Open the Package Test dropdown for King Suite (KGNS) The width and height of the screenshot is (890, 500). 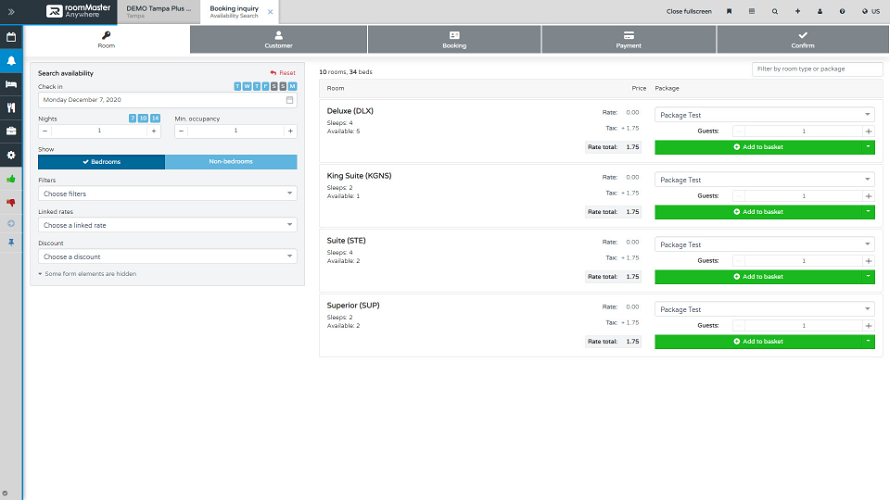(x=765, y=179)
